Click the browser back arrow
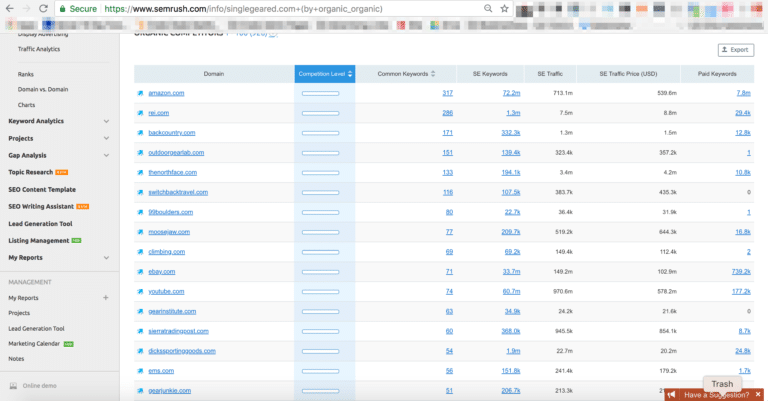 (x=9, y=8)
